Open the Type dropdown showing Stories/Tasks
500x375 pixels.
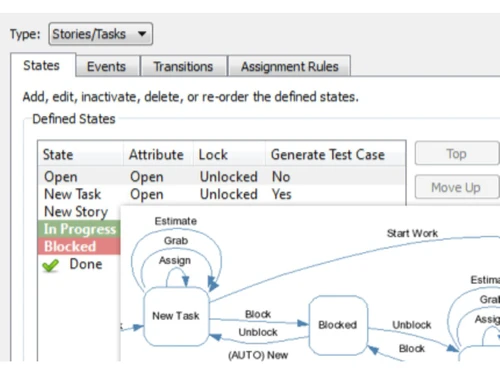click(x=100, y=34)
